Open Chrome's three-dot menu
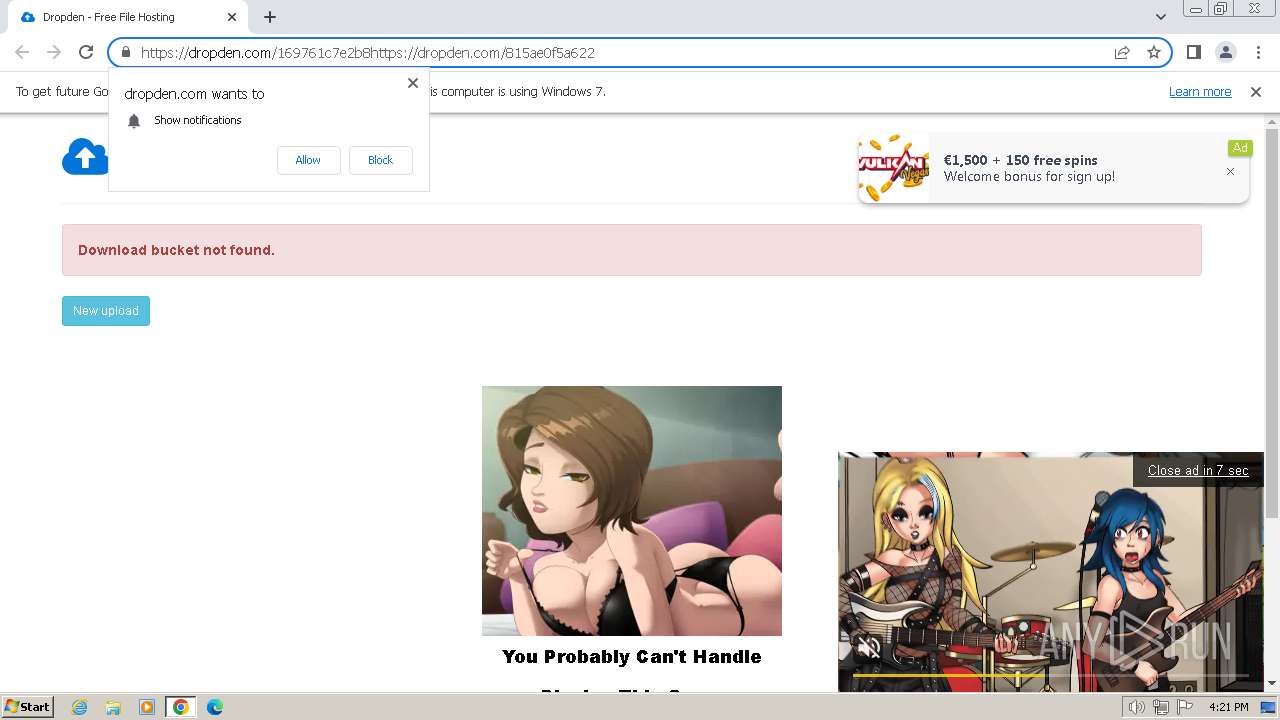 click(1258, 52)
